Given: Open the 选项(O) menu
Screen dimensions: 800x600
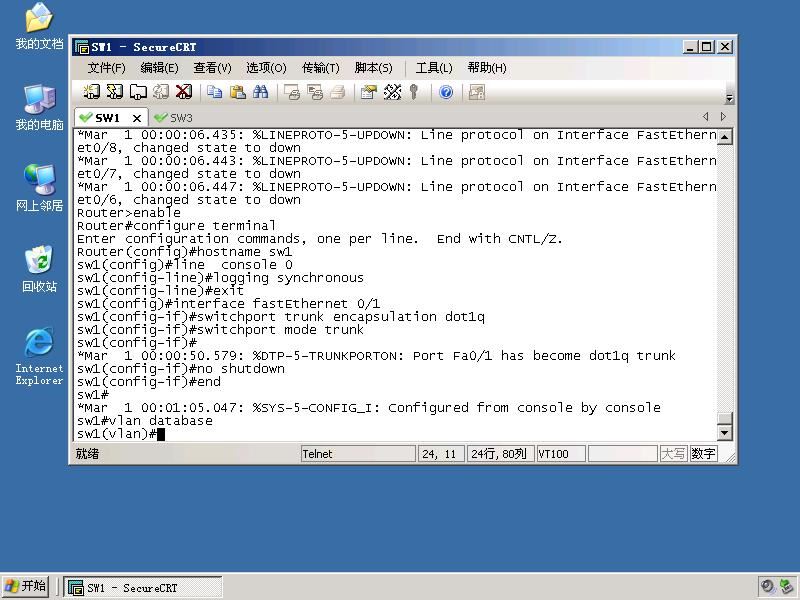Looking at the screenshot, I should 266,68.
